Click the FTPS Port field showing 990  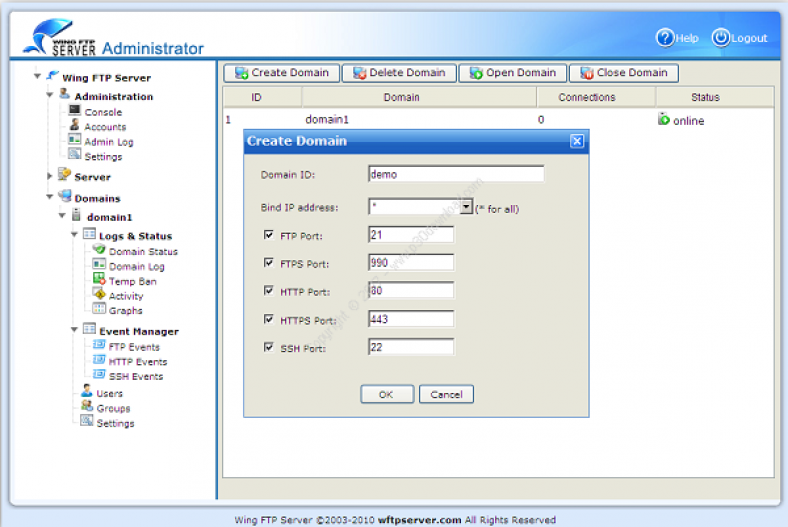(411, 263)
